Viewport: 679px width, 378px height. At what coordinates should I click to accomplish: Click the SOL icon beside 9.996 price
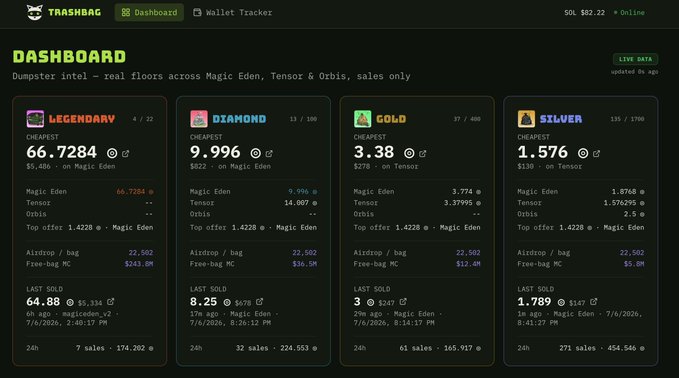pyautogui.click(x=256, y=153)
